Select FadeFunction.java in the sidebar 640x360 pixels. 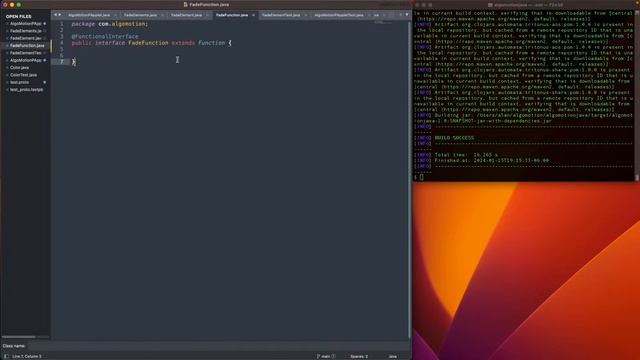[x=27, y=46]
